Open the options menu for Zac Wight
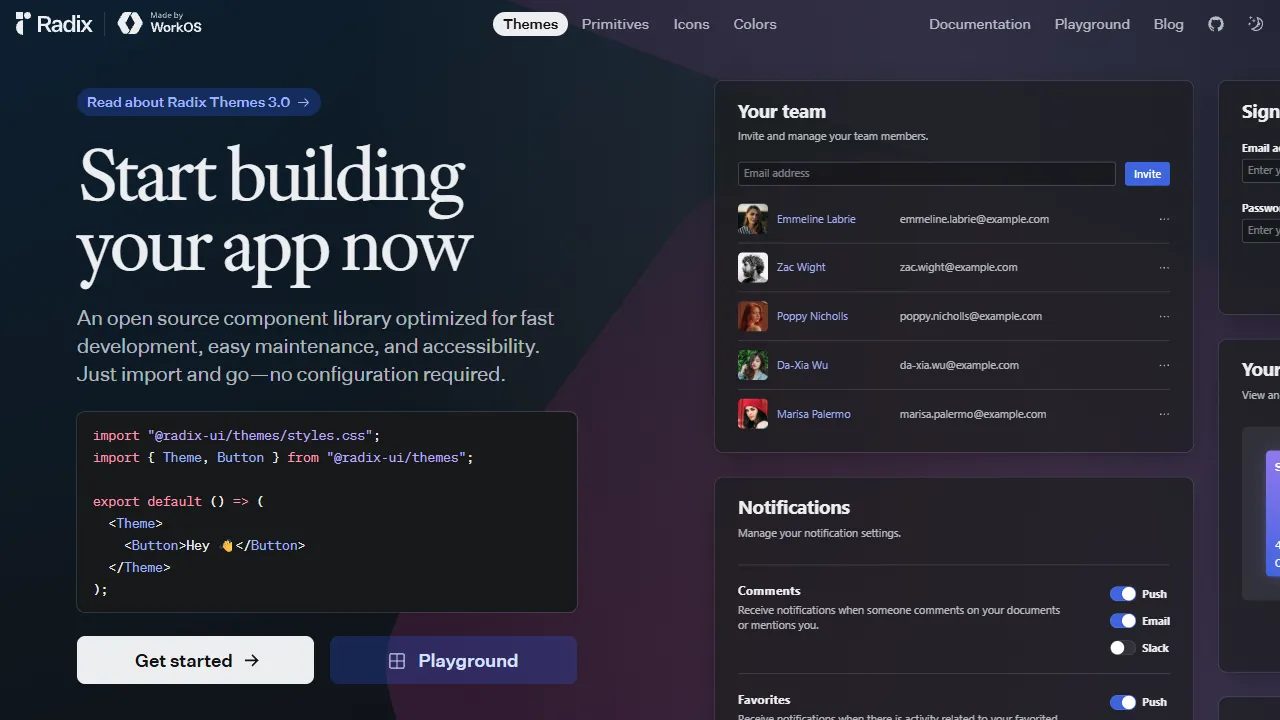Viewport: 1280px width, 720px height. [1164, 267]
